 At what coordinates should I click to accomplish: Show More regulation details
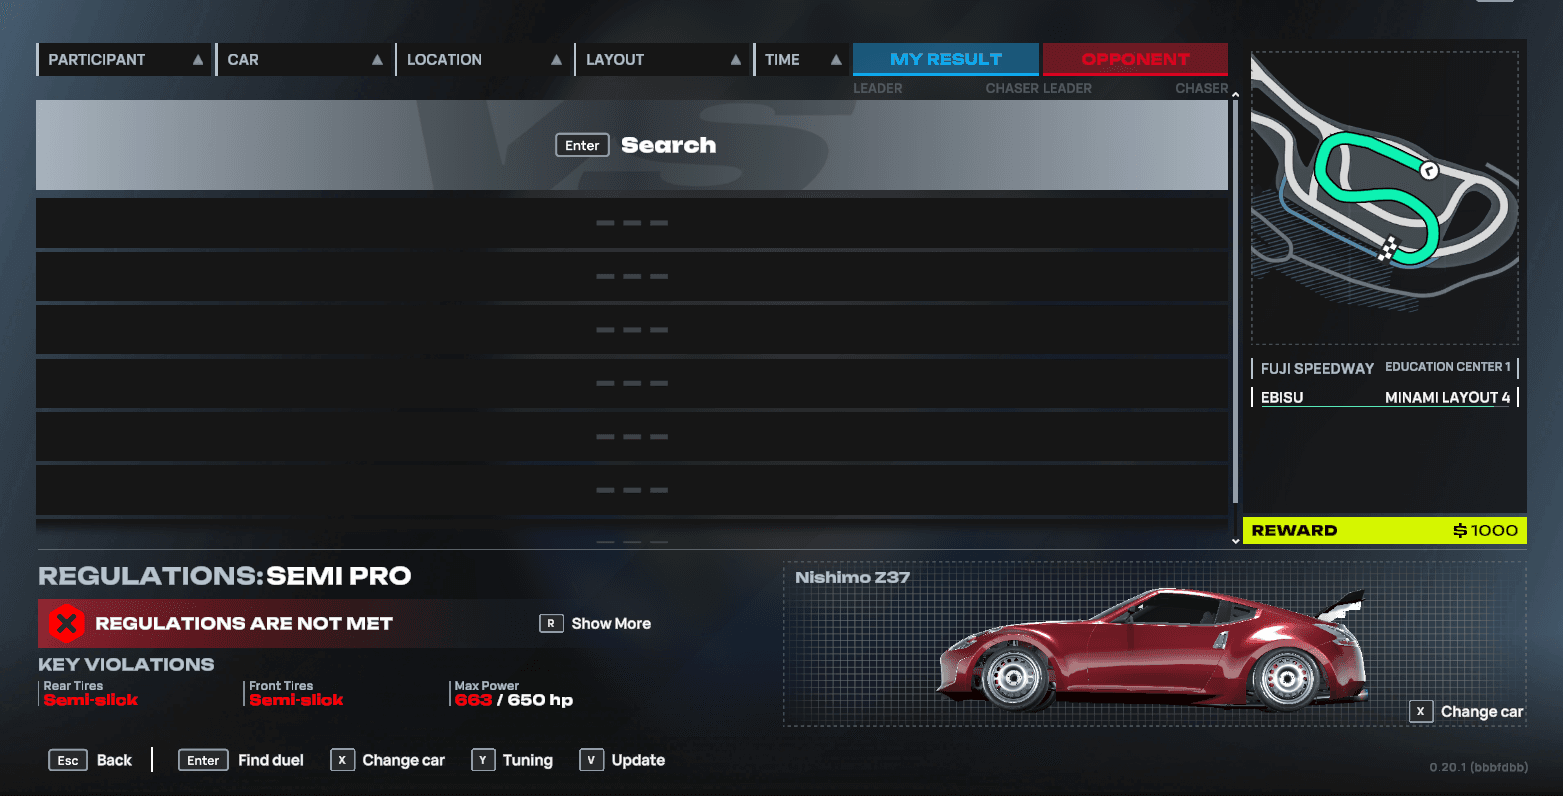[x=611, y=623]
